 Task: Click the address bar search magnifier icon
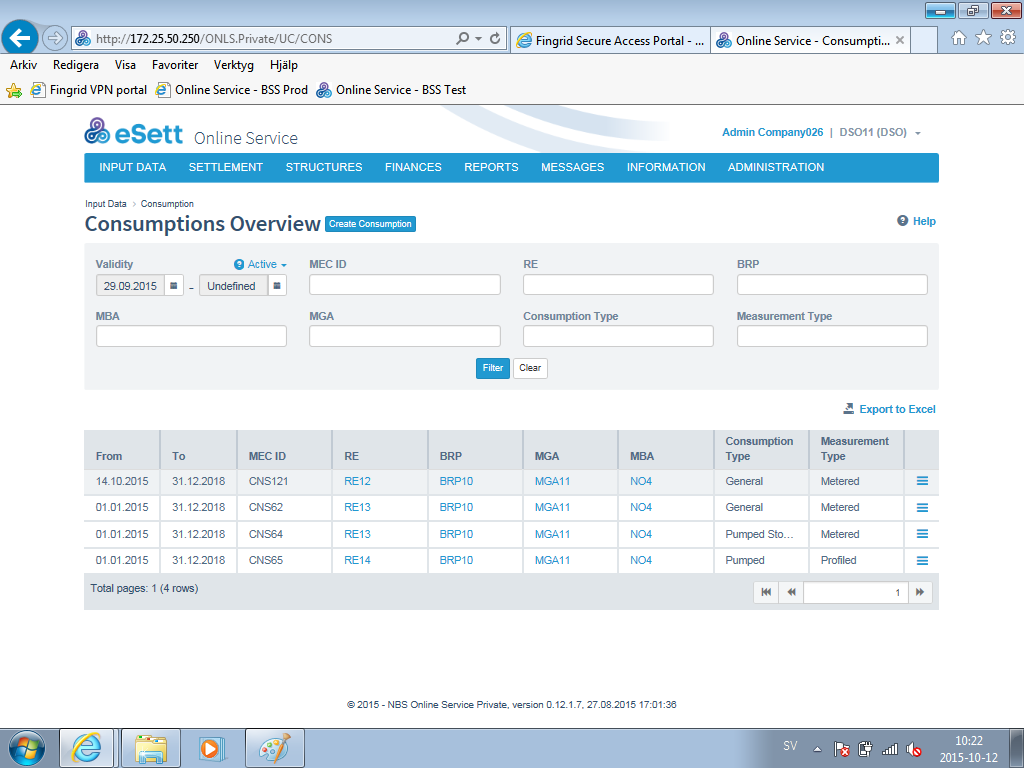click(462, 39)
